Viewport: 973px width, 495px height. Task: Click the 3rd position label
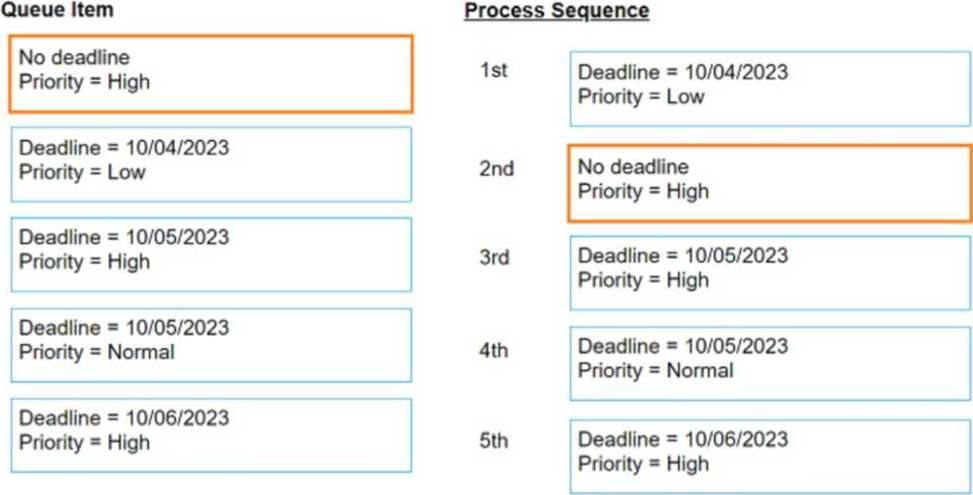tap(495, 257)
